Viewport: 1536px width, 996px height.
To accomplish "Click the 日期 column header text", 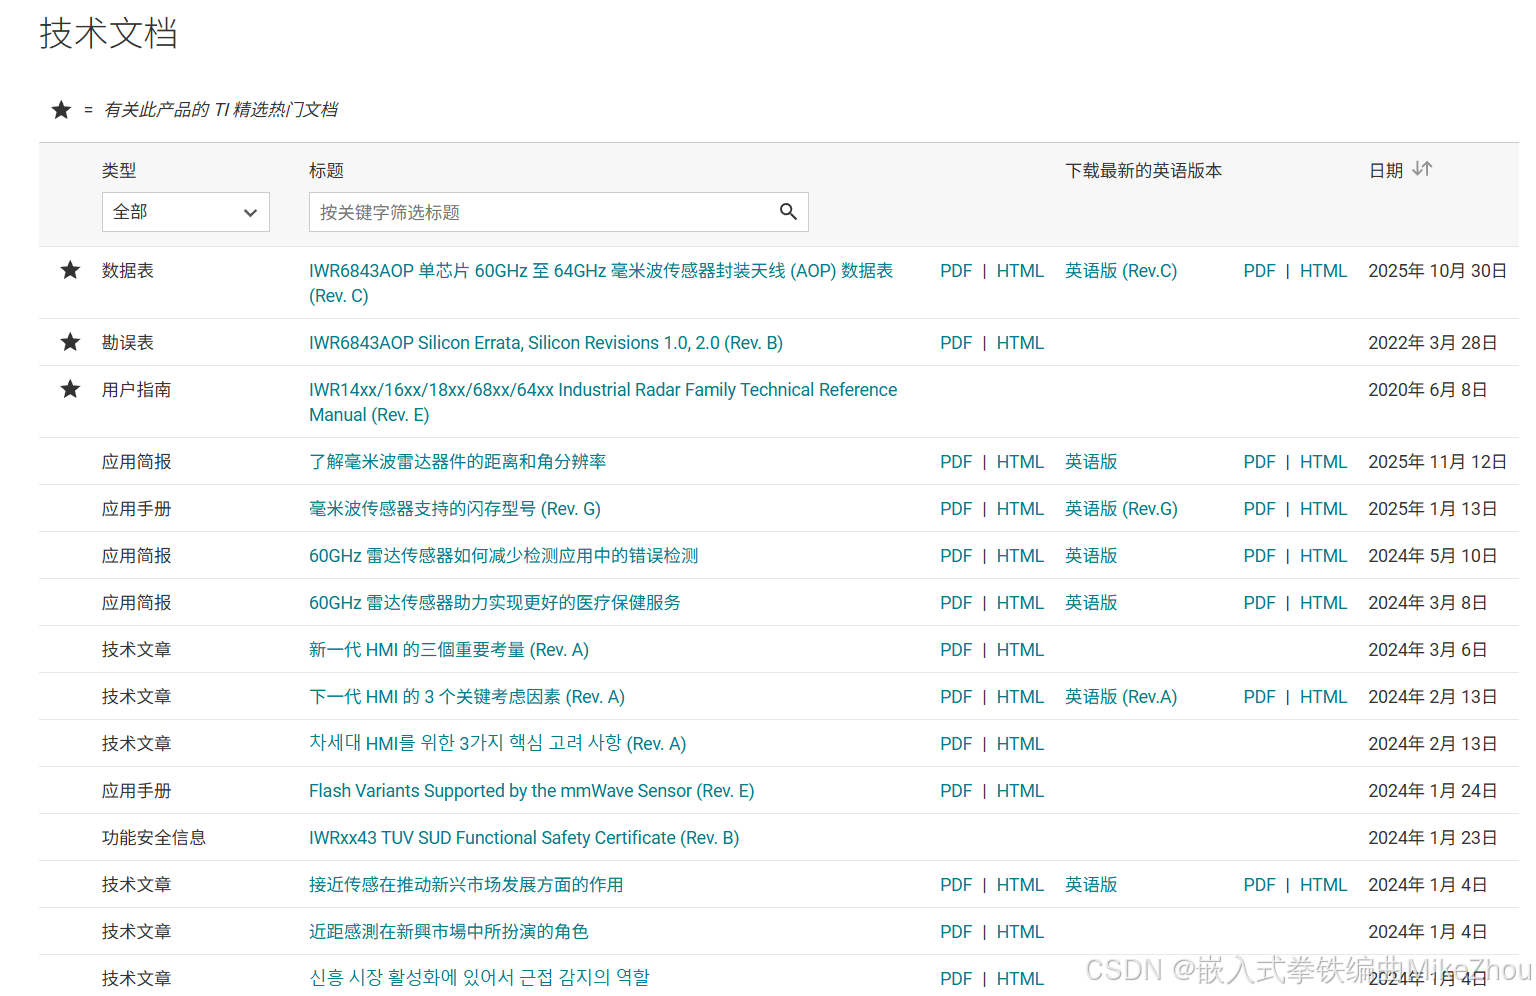I will click(1386, 171).
